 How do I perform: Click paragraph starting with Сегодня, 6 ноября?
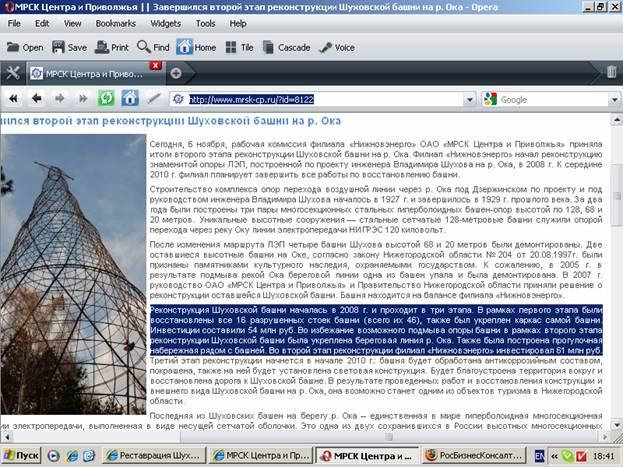(x=376, y=159)
